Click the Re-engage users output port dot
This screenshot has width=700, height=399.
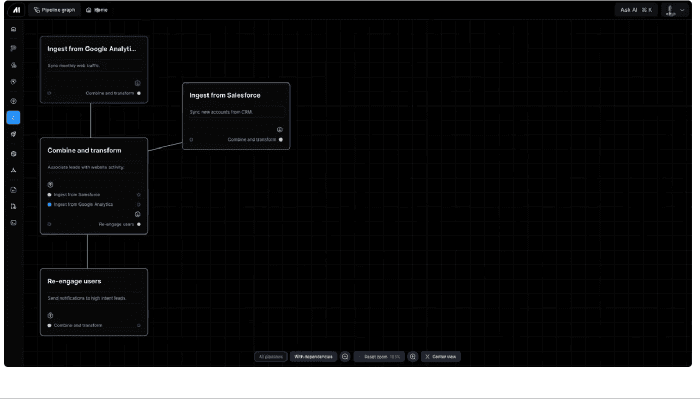coord(139,224)
